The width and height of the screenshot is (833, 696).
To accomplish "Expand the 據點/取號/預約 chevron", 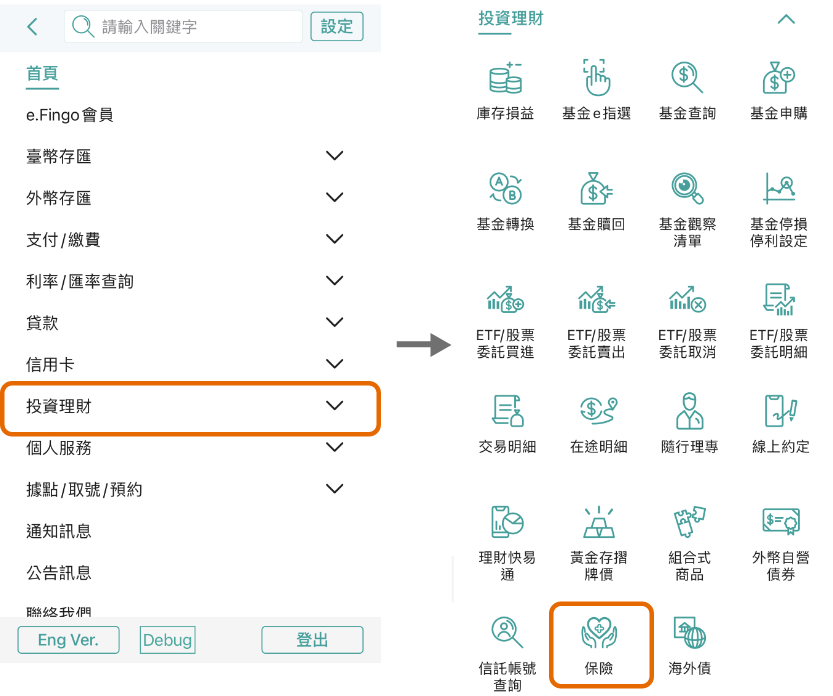I will point(334,488).
